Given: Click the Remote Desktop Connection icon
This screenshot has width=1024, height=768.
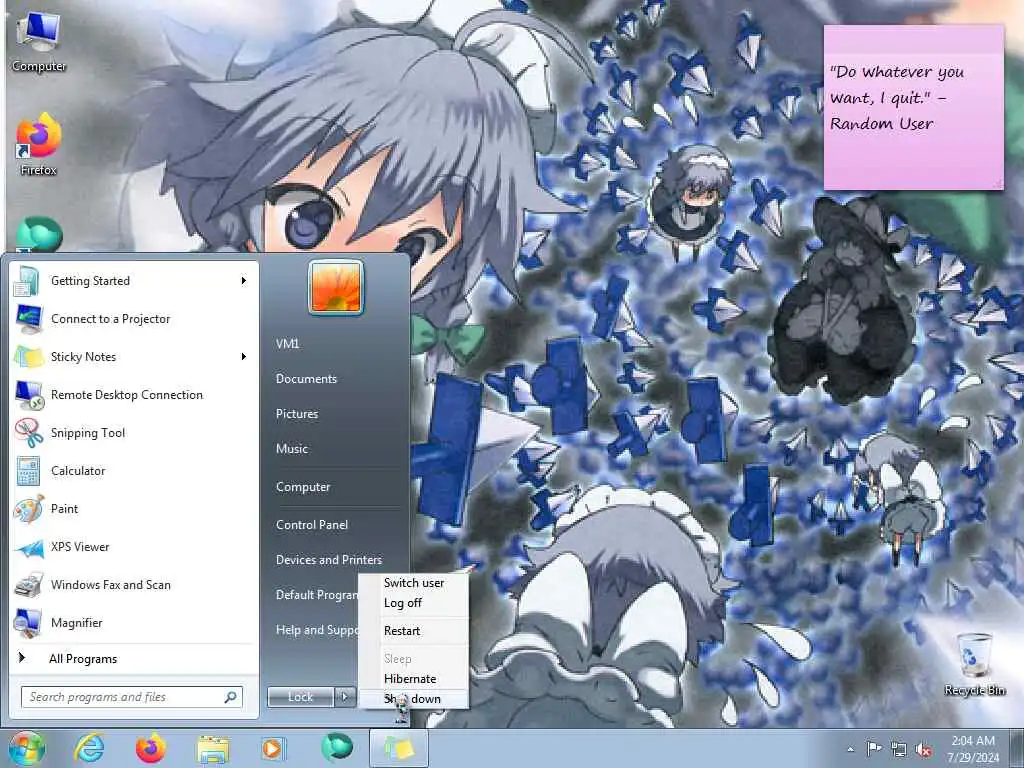Looking at the screenshot, I should coord(28,395).
